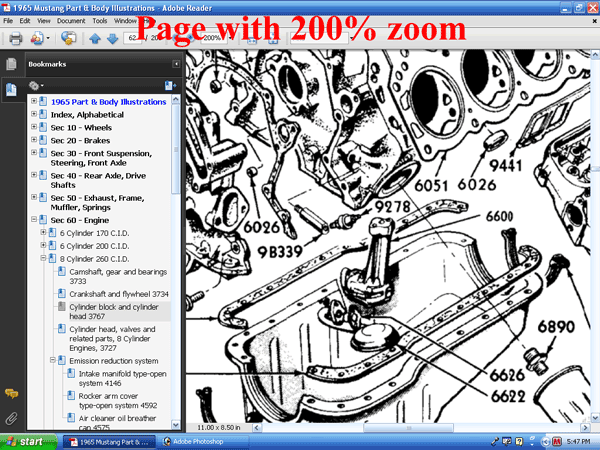
Task: Open Emission reduction system bookmark
Action: click(x=114, y=361)
